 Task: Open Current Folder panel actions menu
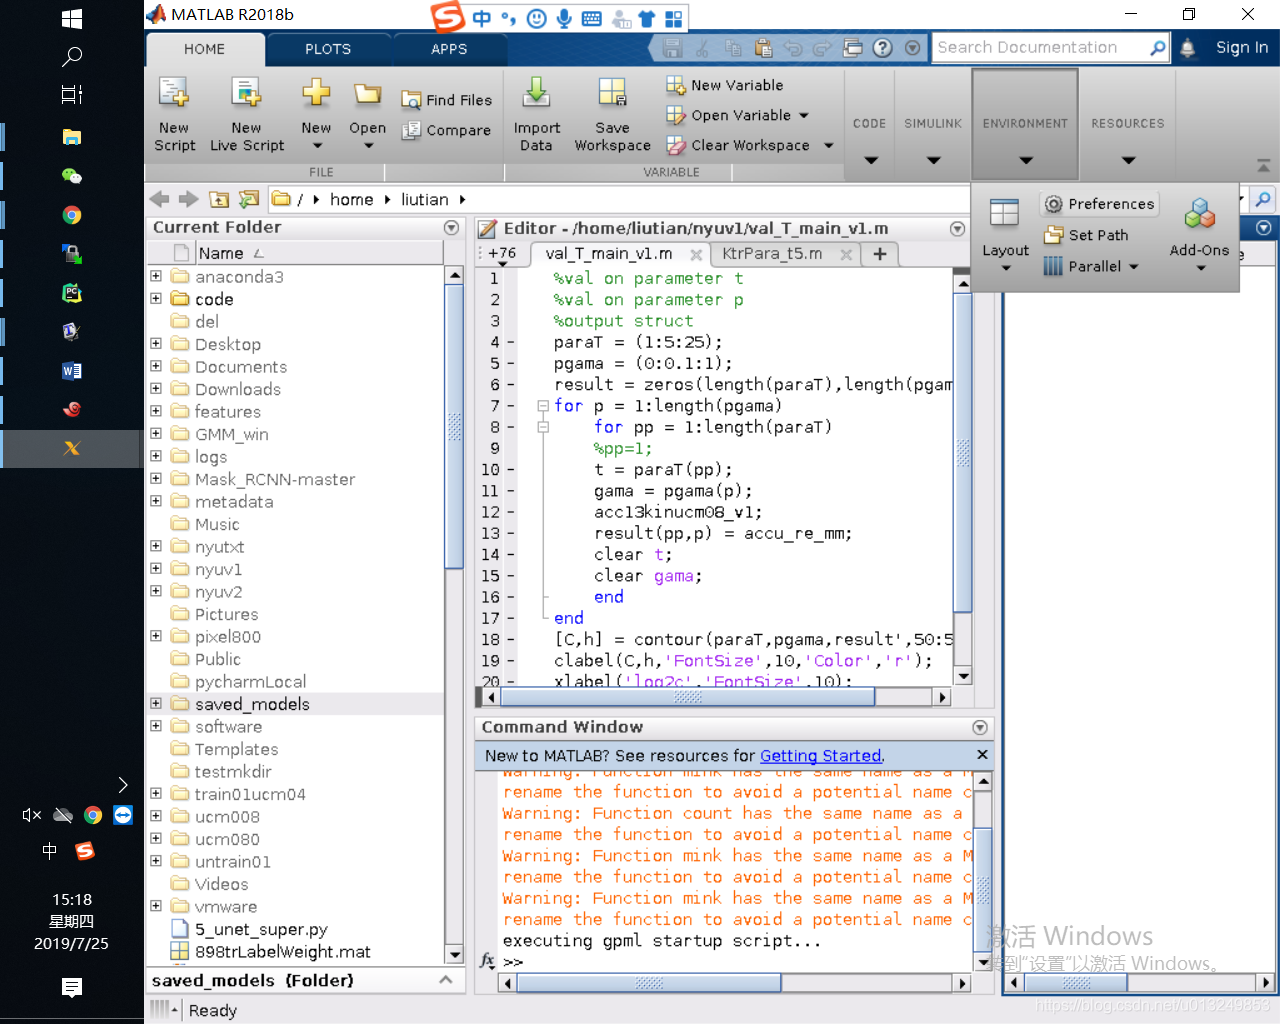click(x=451, y=228)
